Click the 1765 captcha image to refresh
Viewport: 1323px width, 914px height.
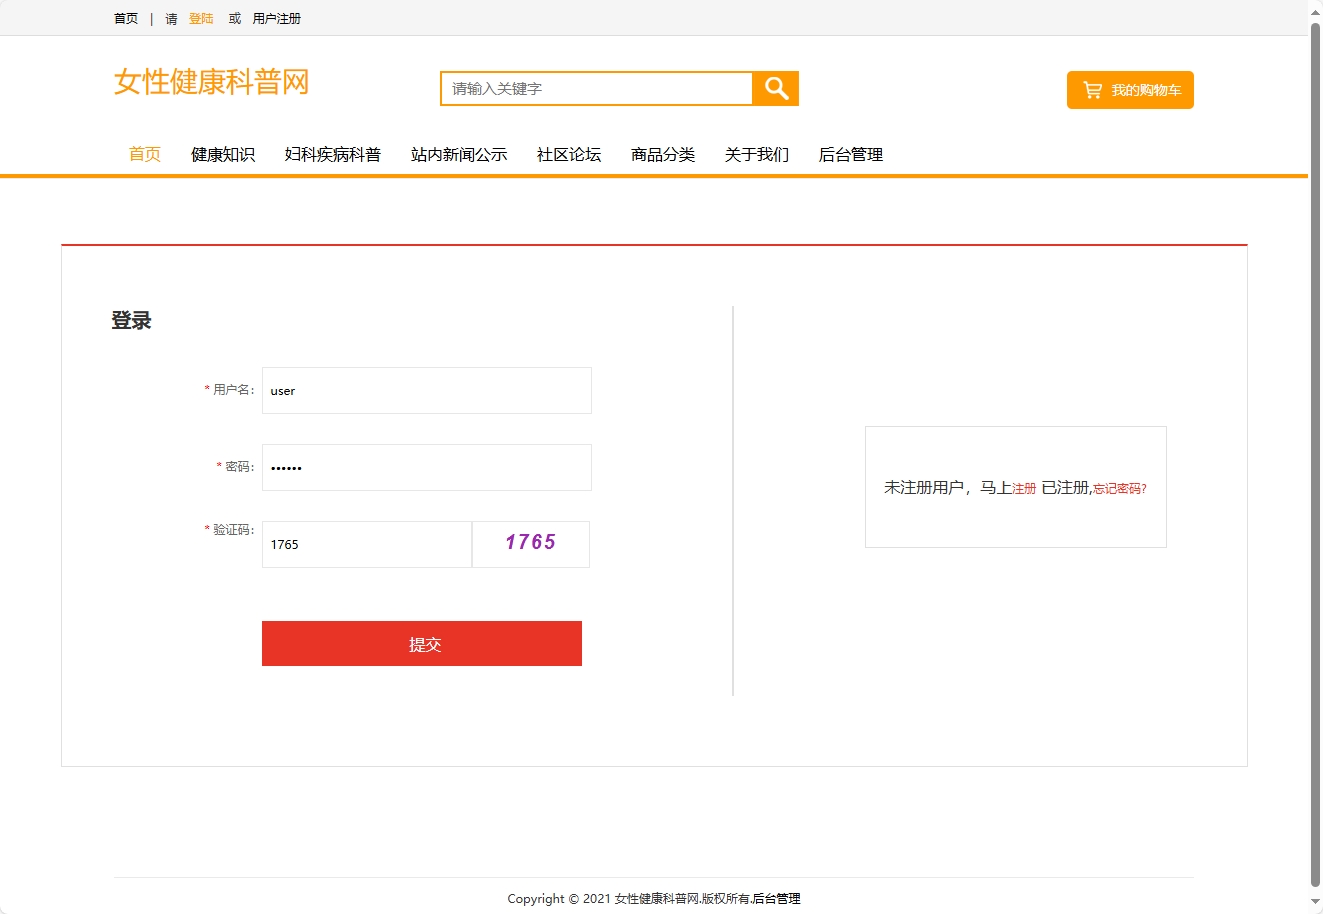pyautogui.click(x=530, y=543)
